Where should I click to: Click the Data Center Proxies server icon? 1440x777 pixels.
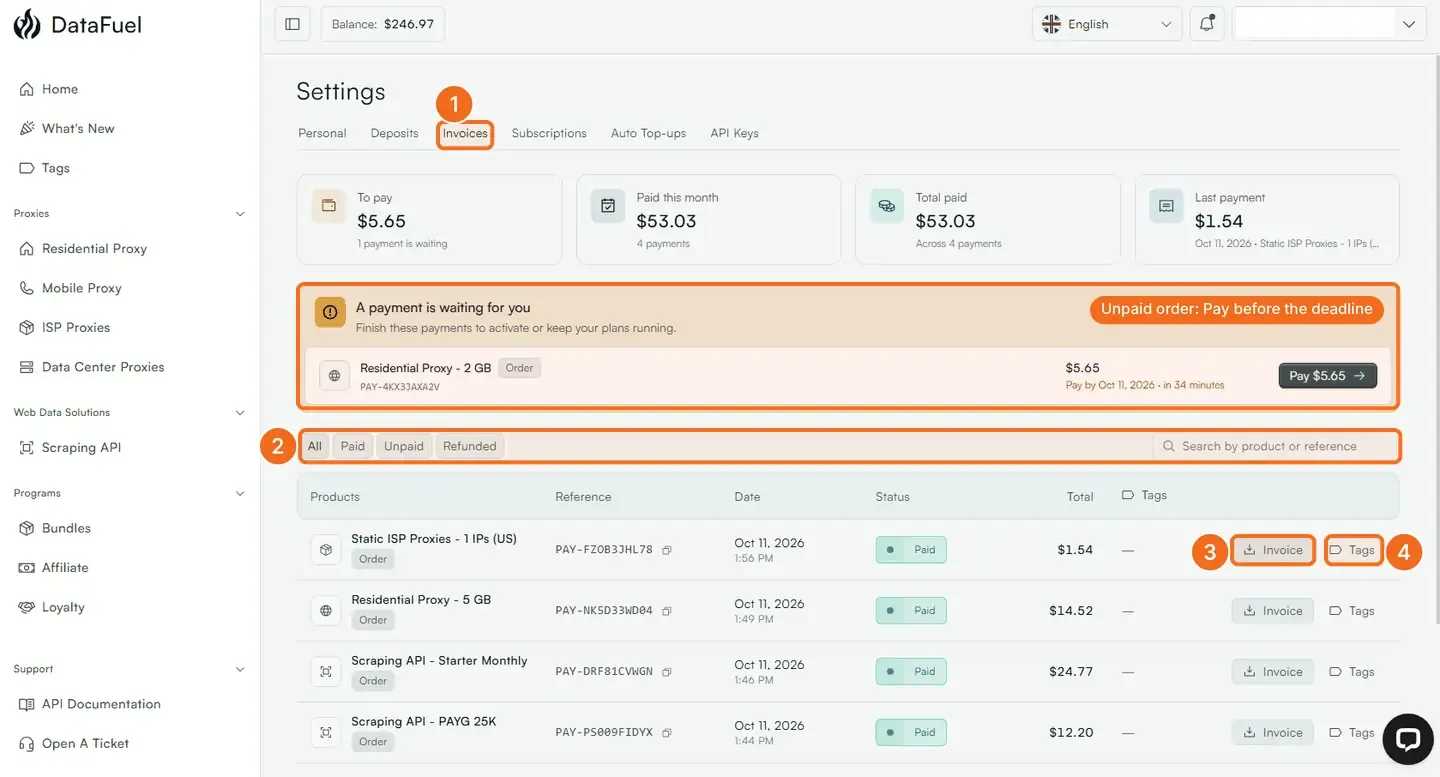coord(27,367)
